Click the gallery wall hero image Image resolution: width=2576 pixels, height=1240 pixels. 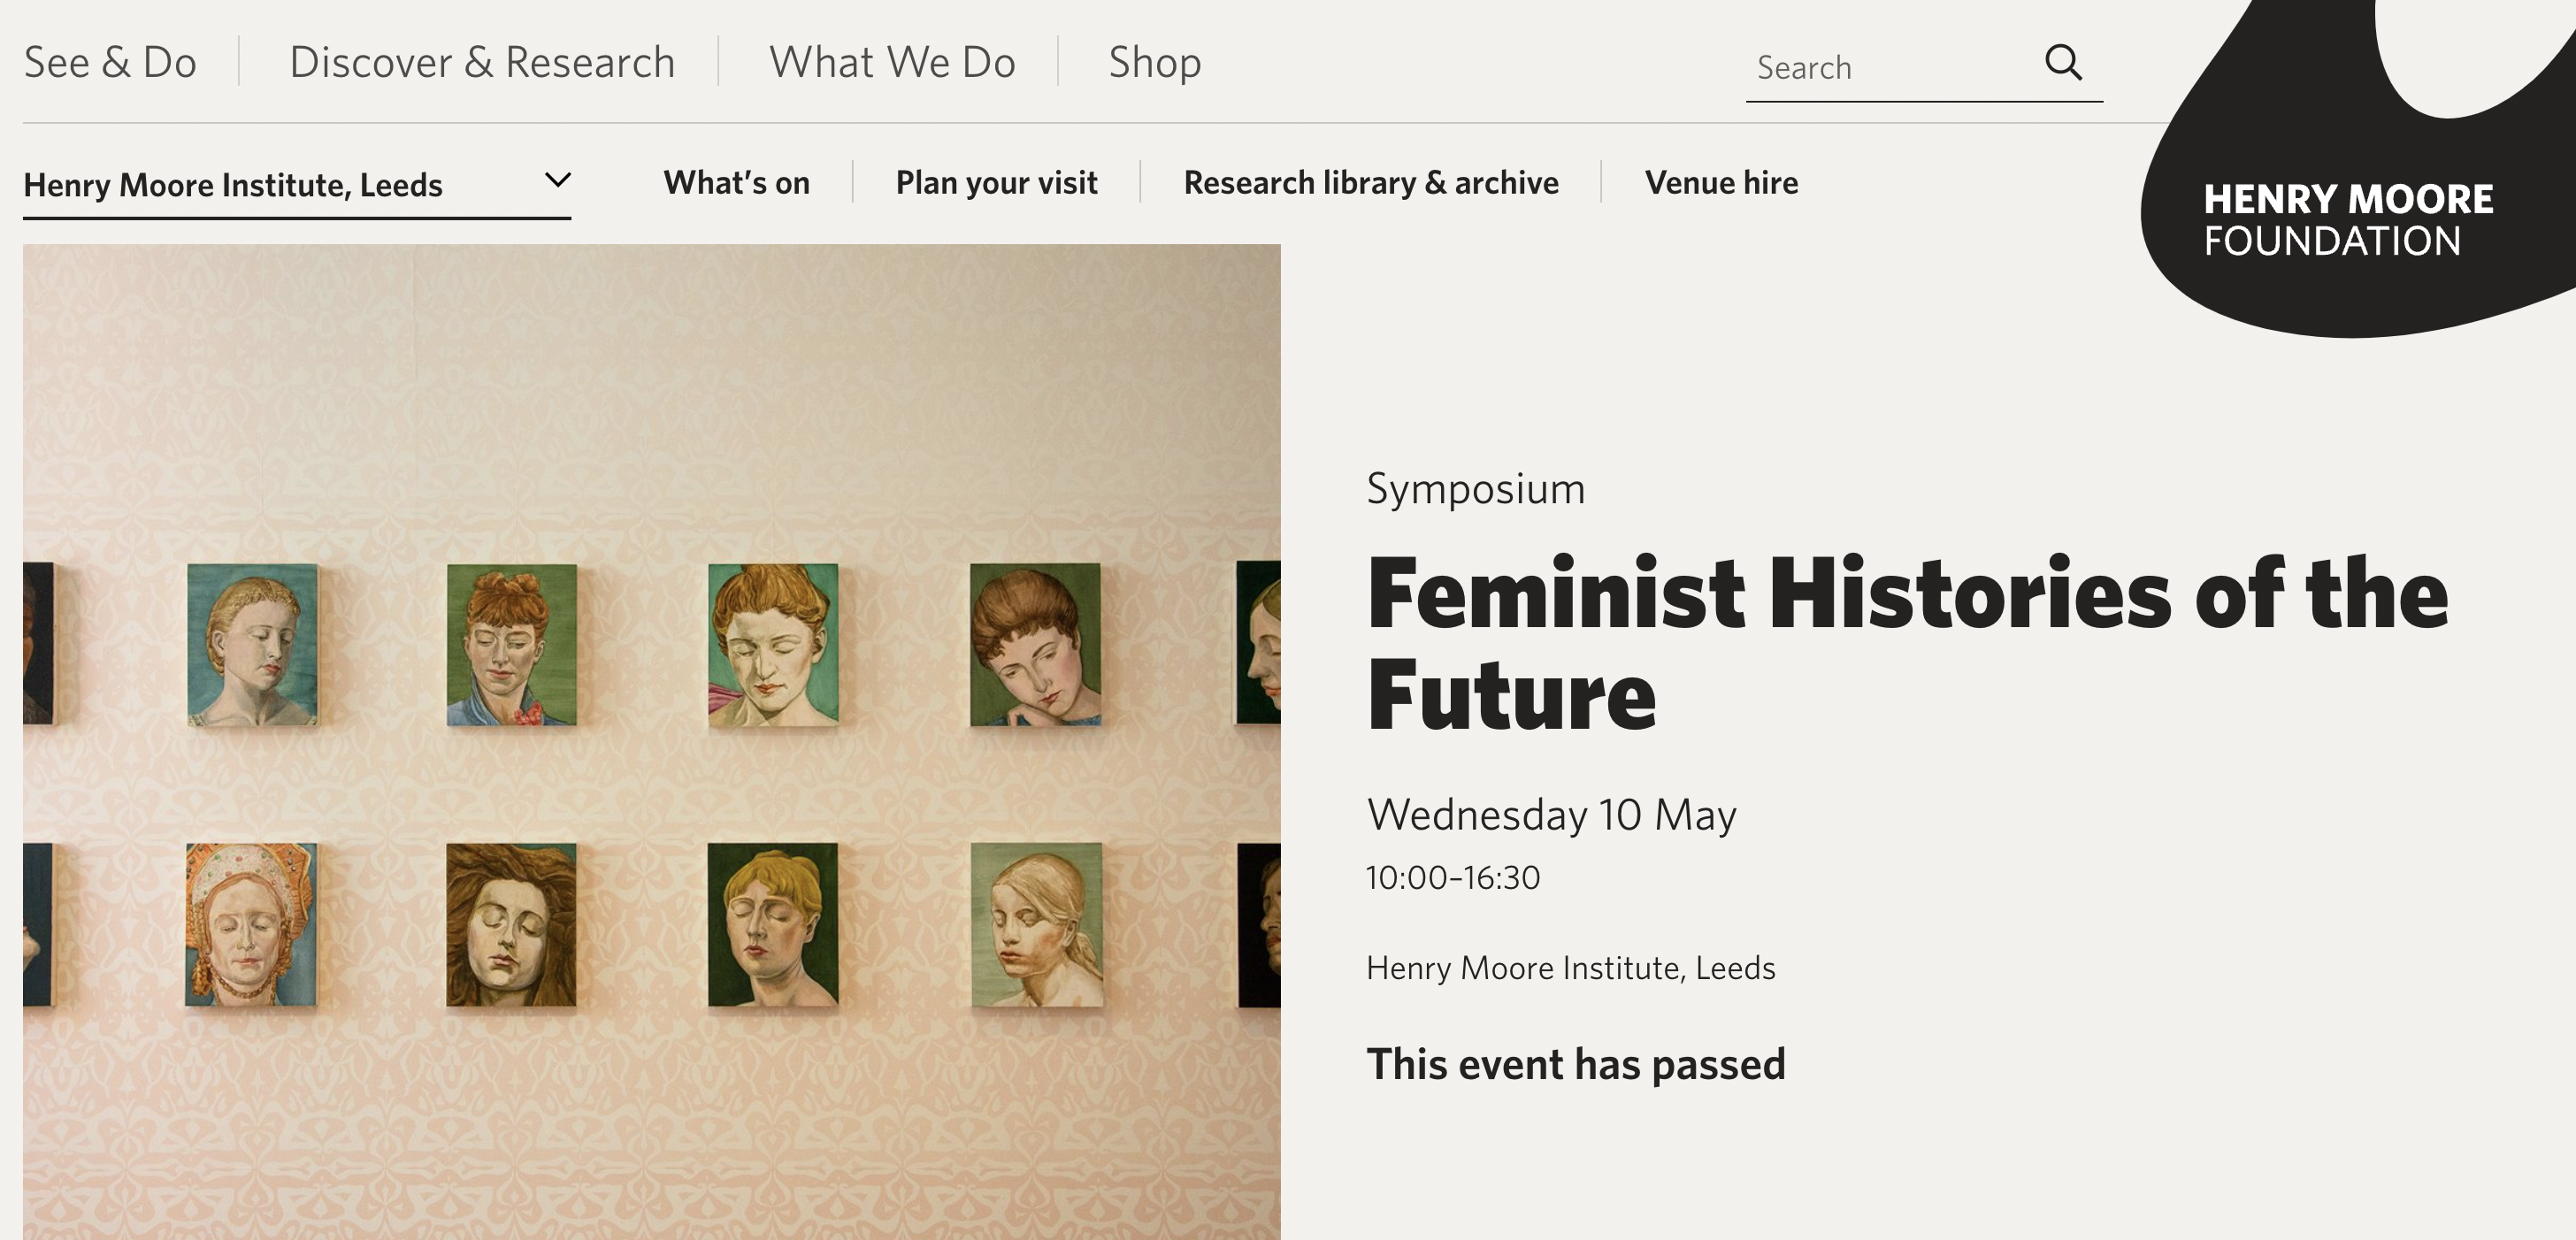651,742
